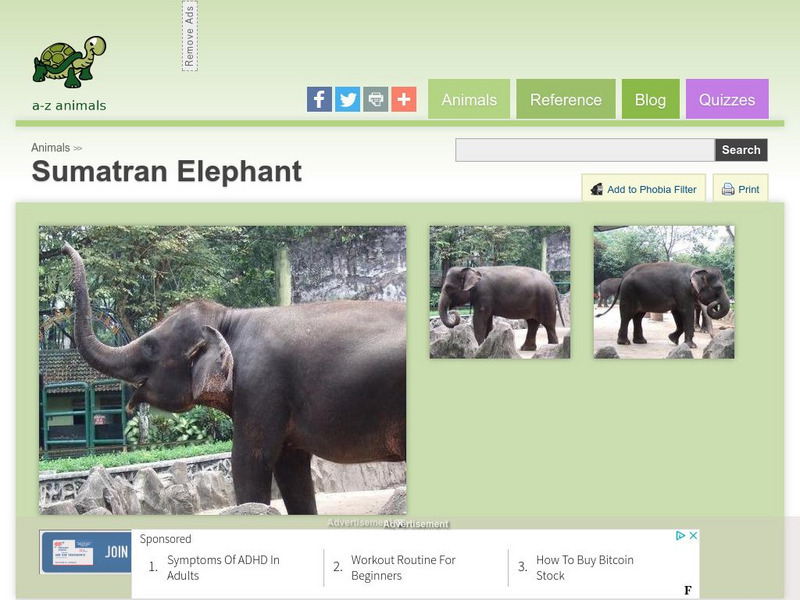Image resolution: width=800 pixels, height=600 pixels.
Task: Open the Animals menu tab
Action: coord(469,99)
